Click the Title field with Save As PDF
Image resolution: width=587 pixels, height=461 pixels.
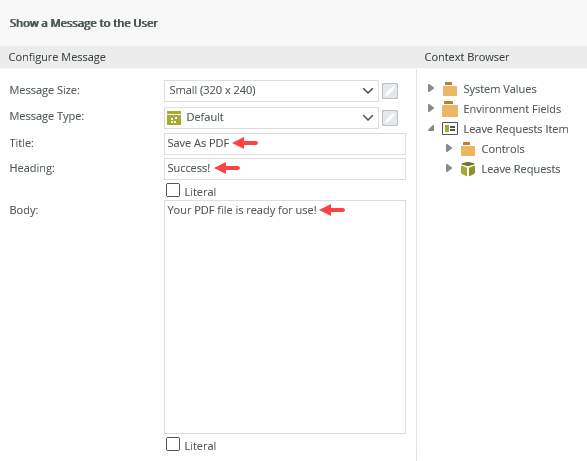pos(285,144)
